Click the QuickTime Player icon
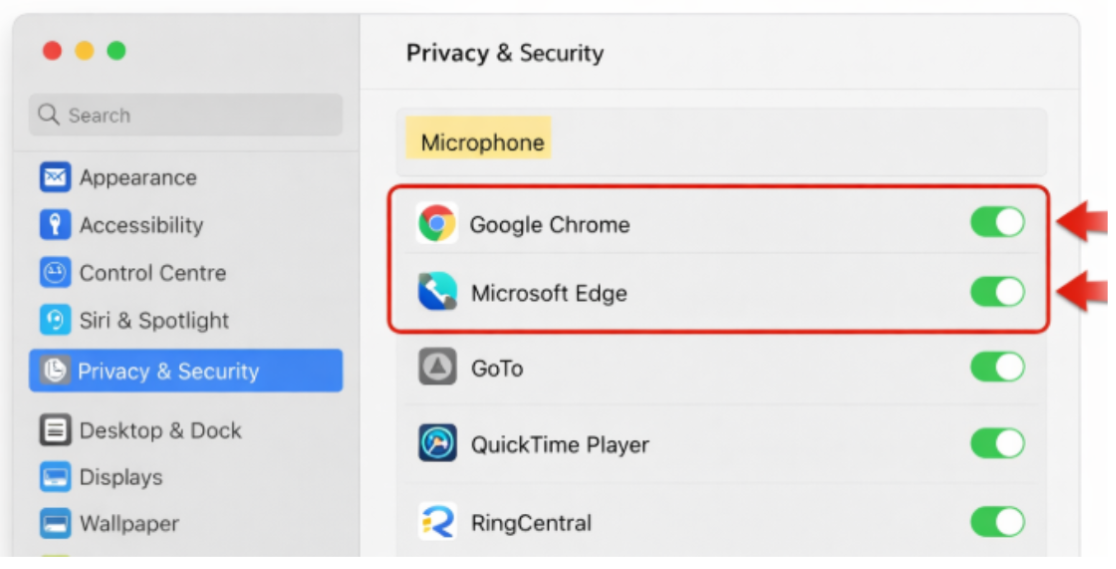 click(x=437, y=444)
